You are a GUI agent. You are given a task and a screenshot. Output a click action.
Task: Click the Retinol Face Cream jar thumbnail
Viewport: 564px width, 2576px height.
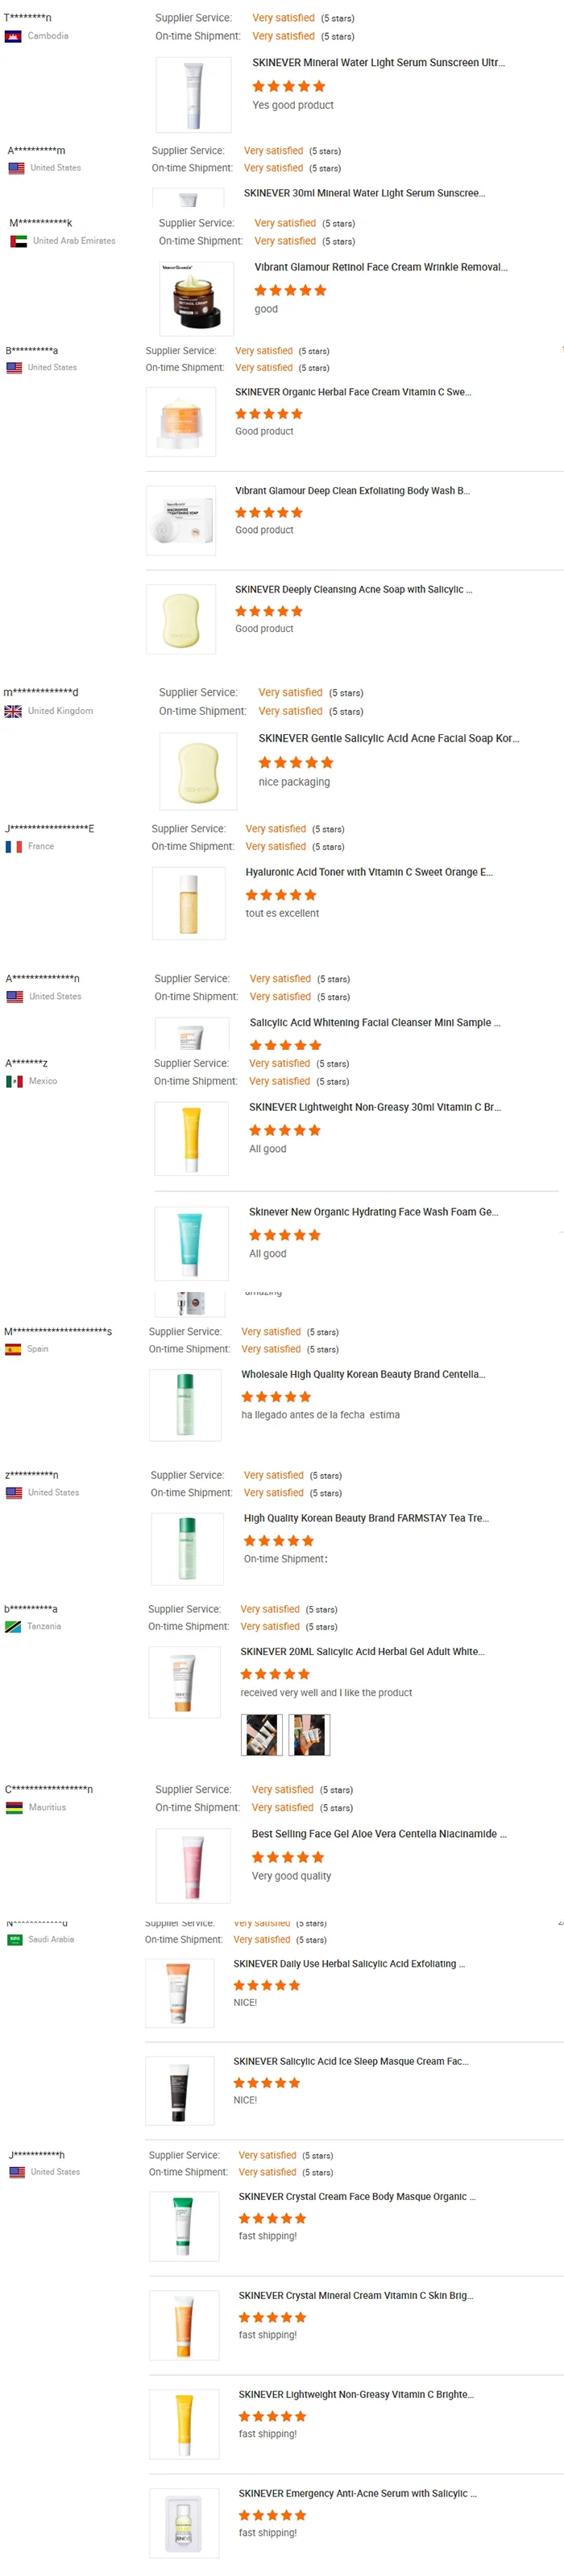pos(196,297)
